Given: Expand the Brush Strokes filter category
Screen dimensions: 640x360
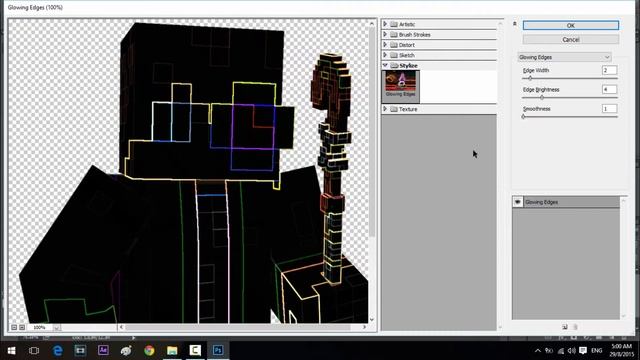Looking at the screenshot, I should tap(385, 34).
